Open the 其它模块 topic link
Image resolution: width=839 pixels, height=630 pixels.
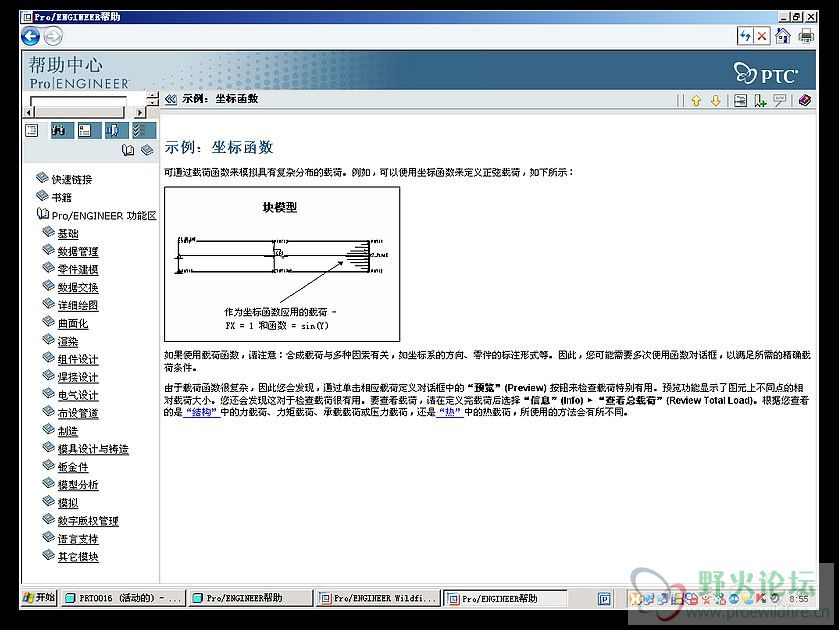click(78, 557)
